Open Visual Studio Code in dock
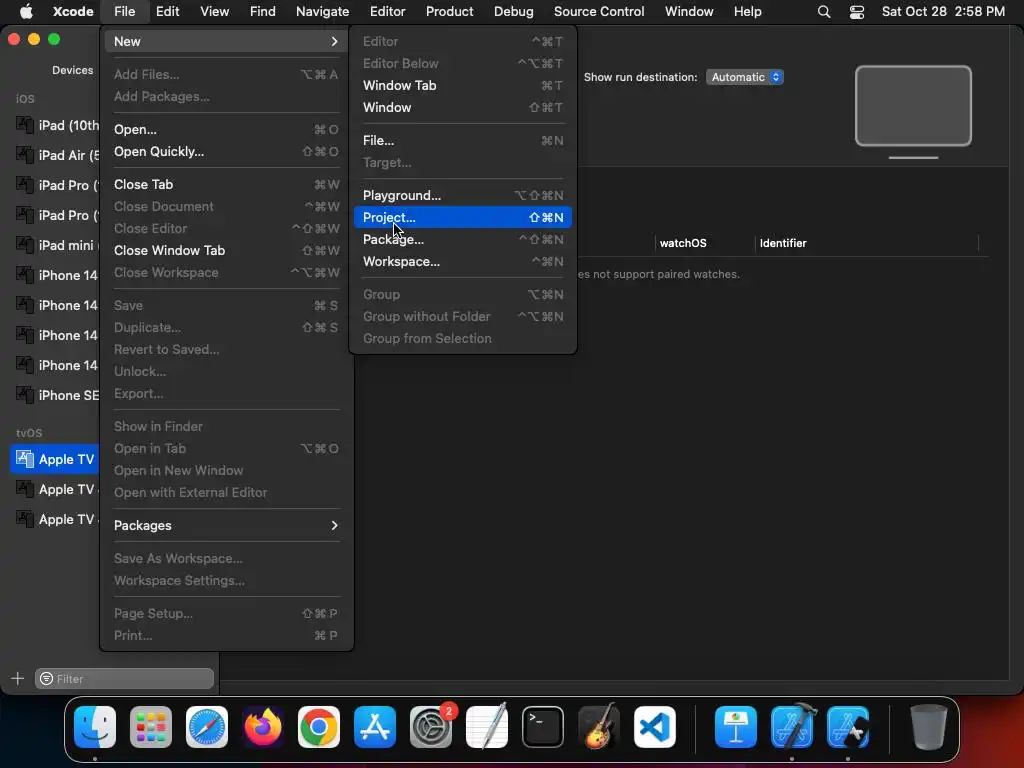 click(x=655, y=727)
